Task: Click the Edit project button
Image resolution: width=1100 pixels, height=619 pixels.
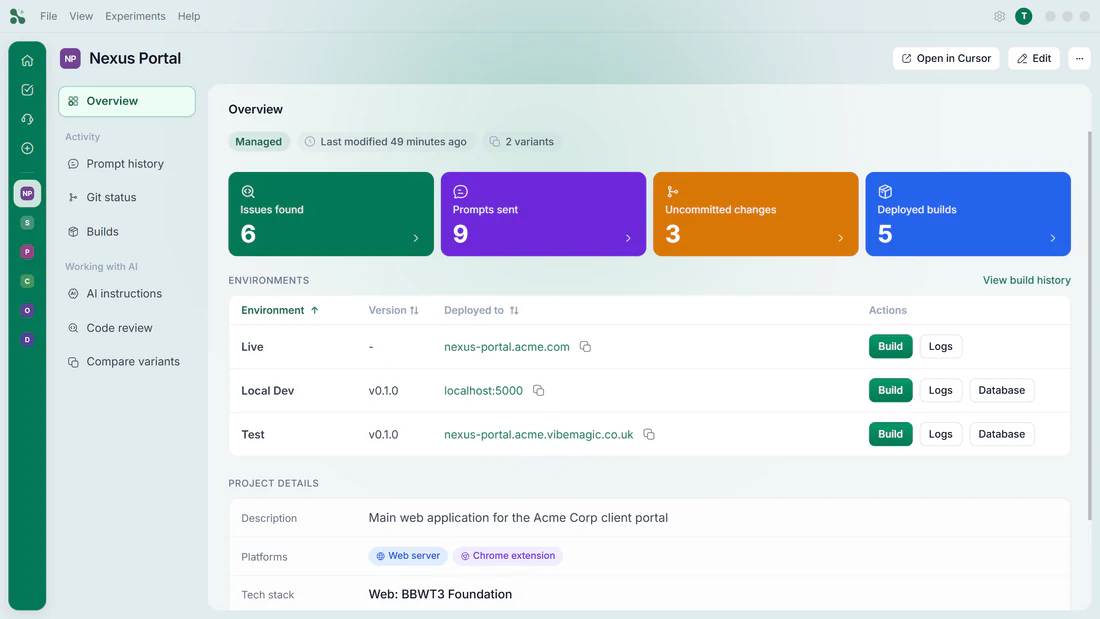Action: [x=1033, y=58]
